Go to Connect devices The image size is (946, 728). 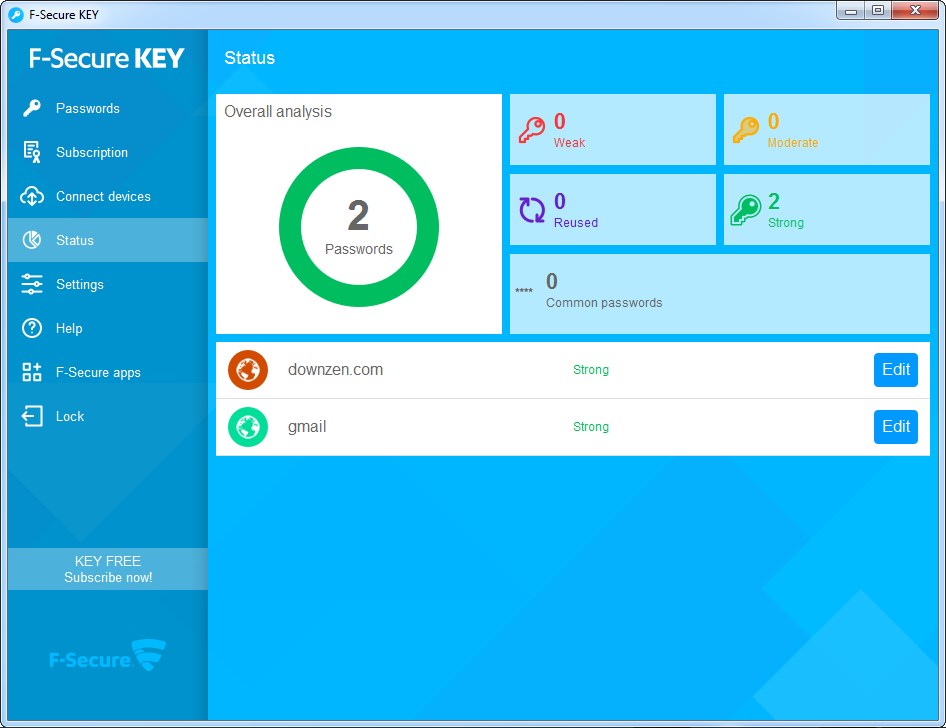coord(108,196)
